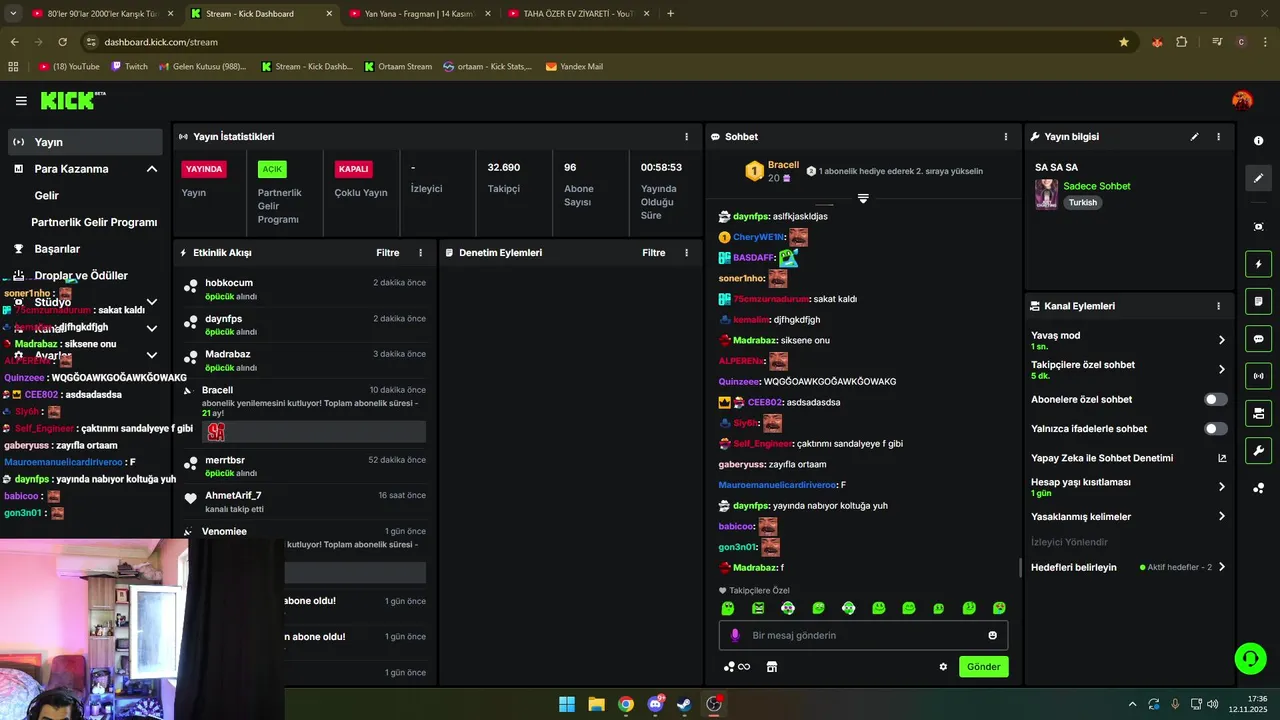Toggle the lightning activity feed panel icon
The image size is (1280, 720).
1258,264
